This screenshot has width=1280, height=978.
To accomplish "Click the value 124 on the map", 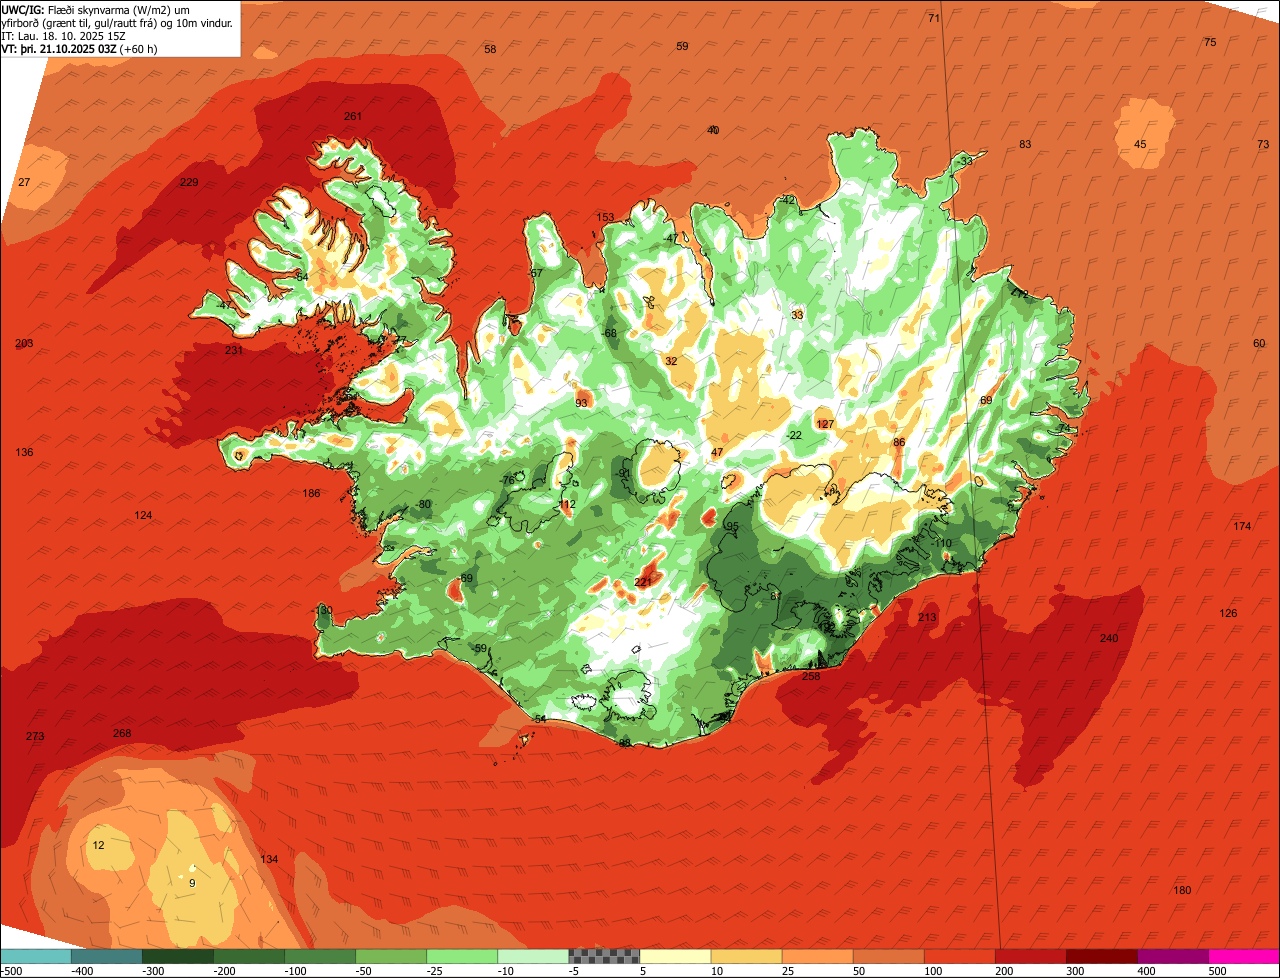I will (x=143, y=515).
